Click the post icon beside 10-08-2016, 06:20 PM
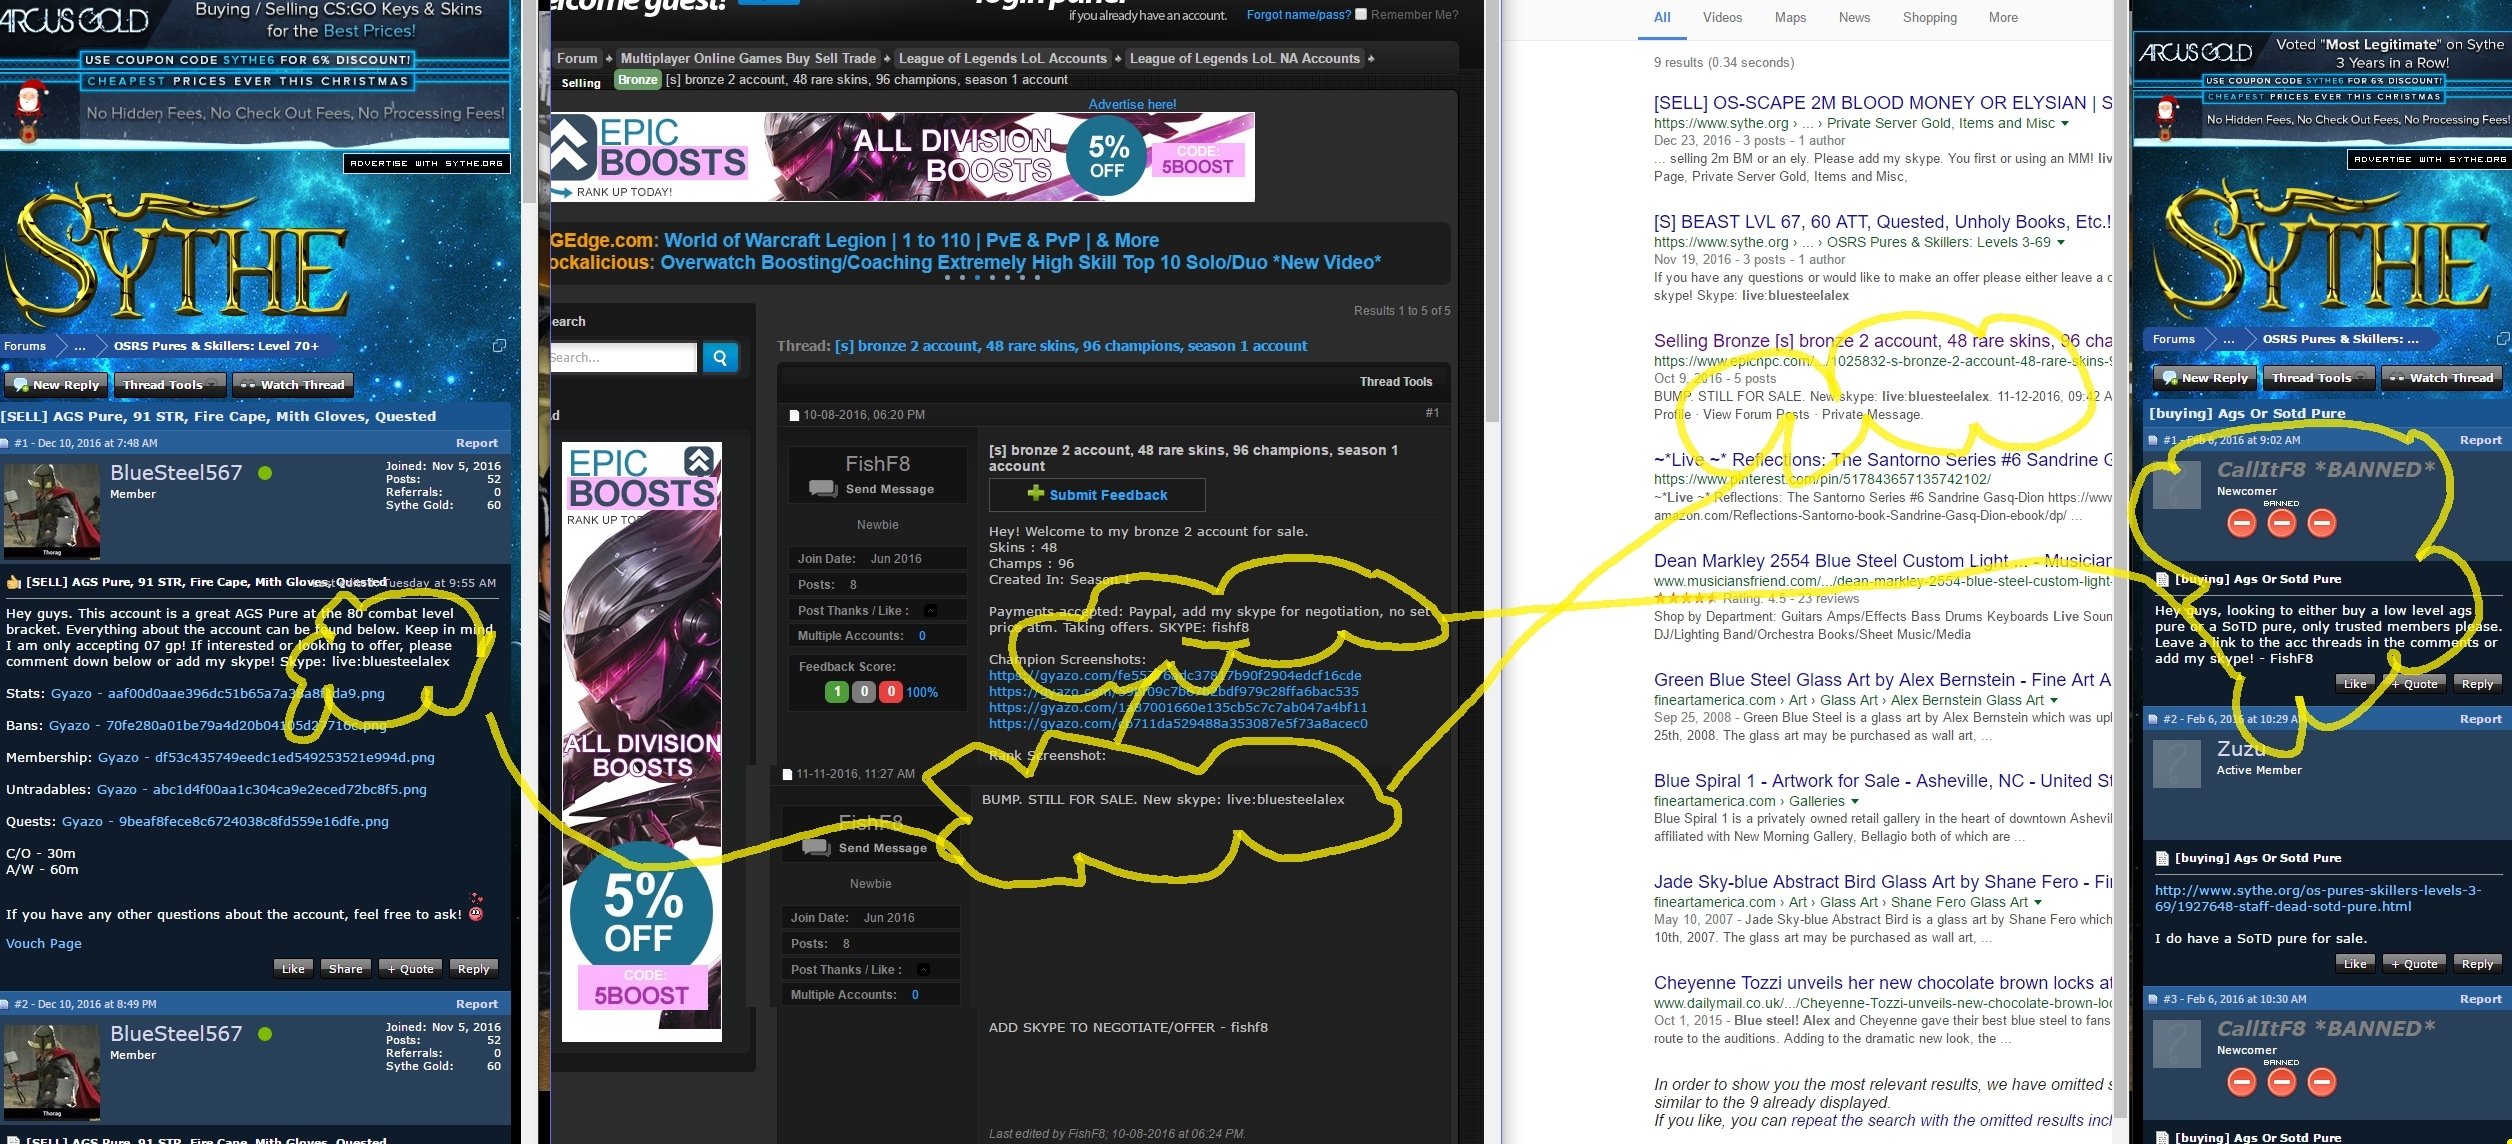 coord(794,415)
